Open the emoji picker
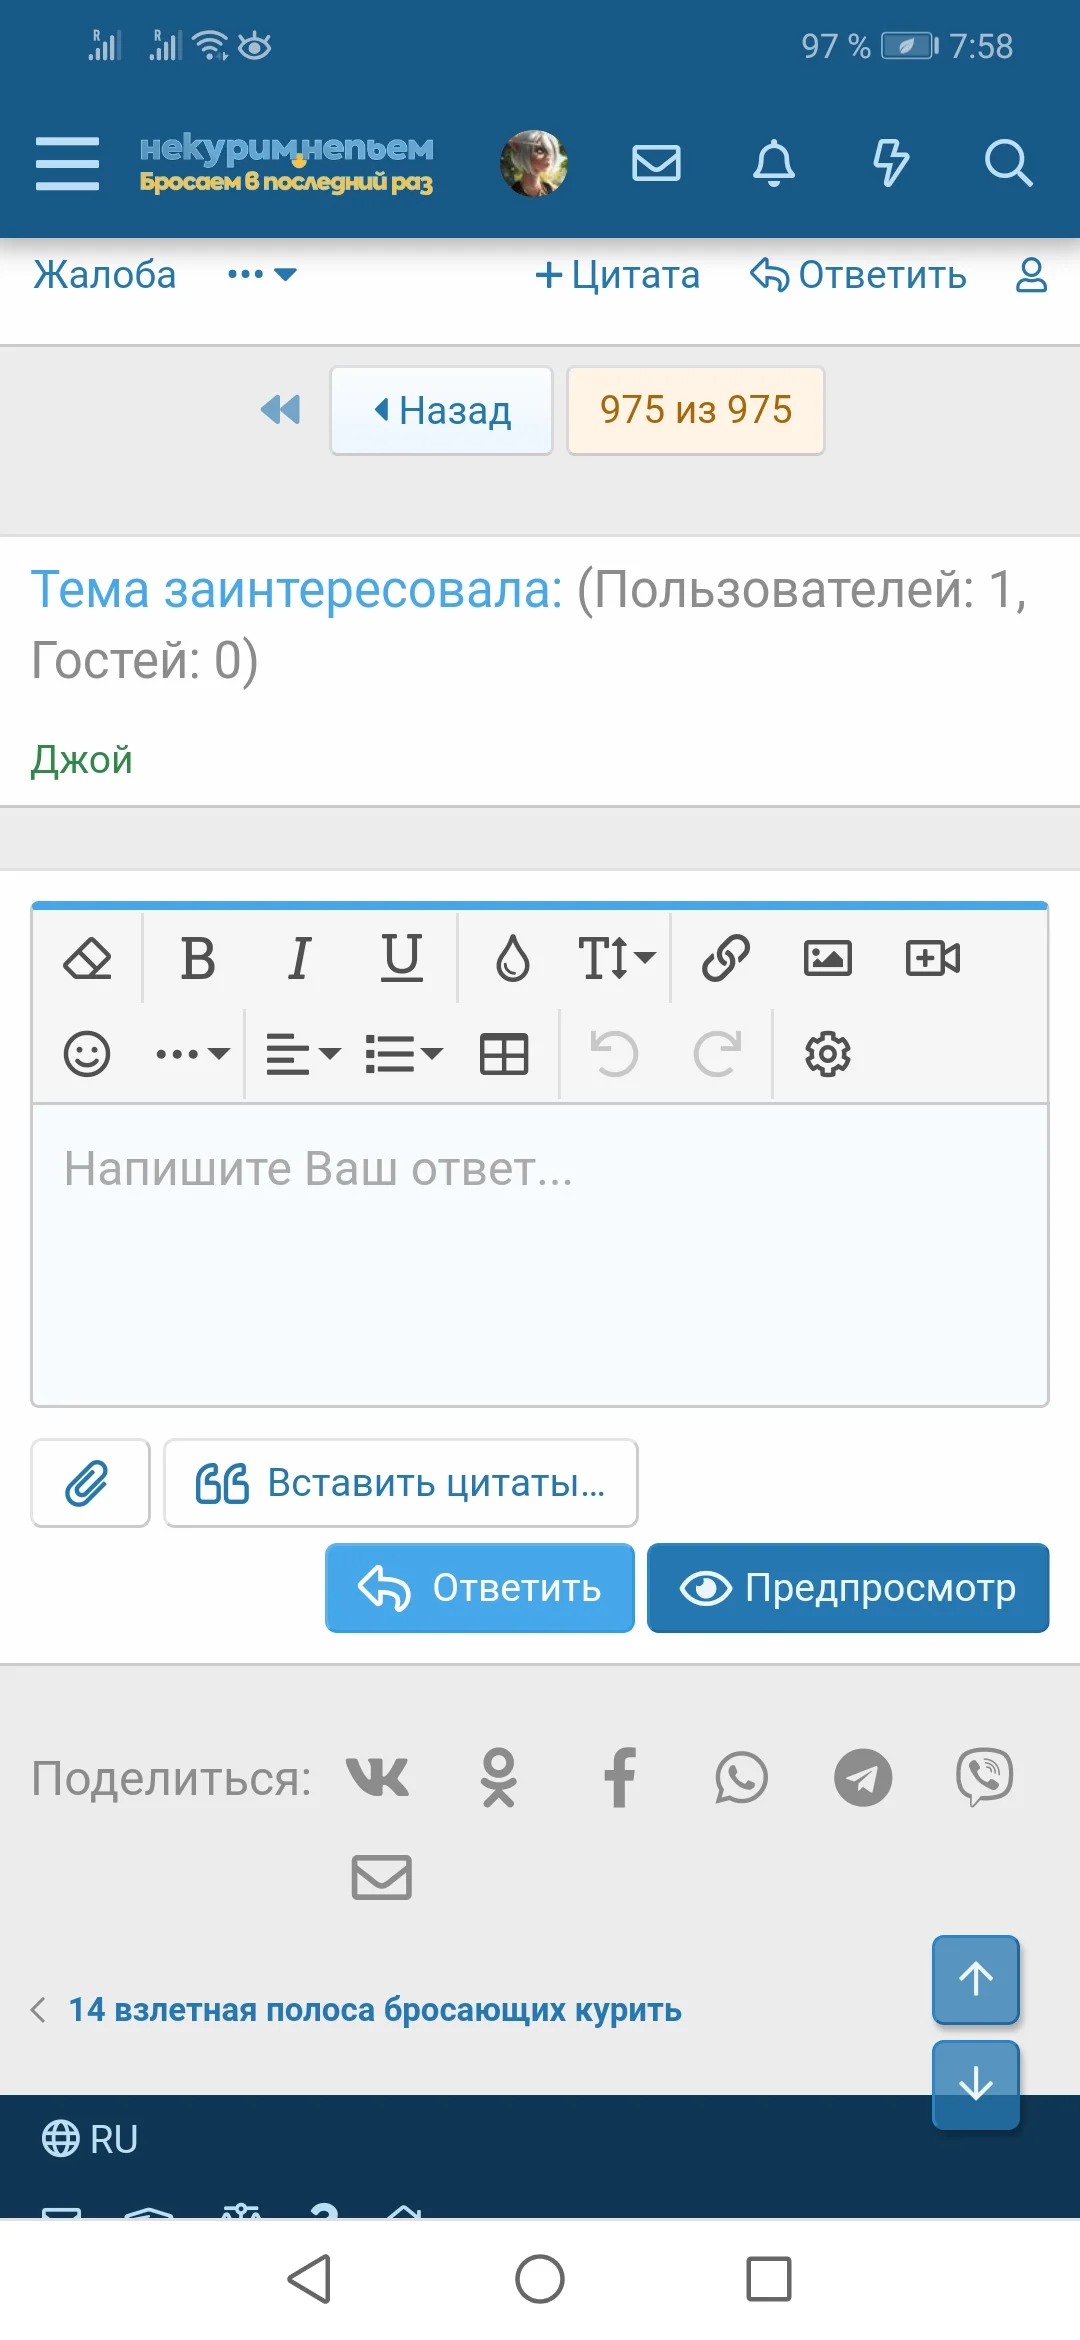The image size is (1080, 2340). pos(88,1052)
